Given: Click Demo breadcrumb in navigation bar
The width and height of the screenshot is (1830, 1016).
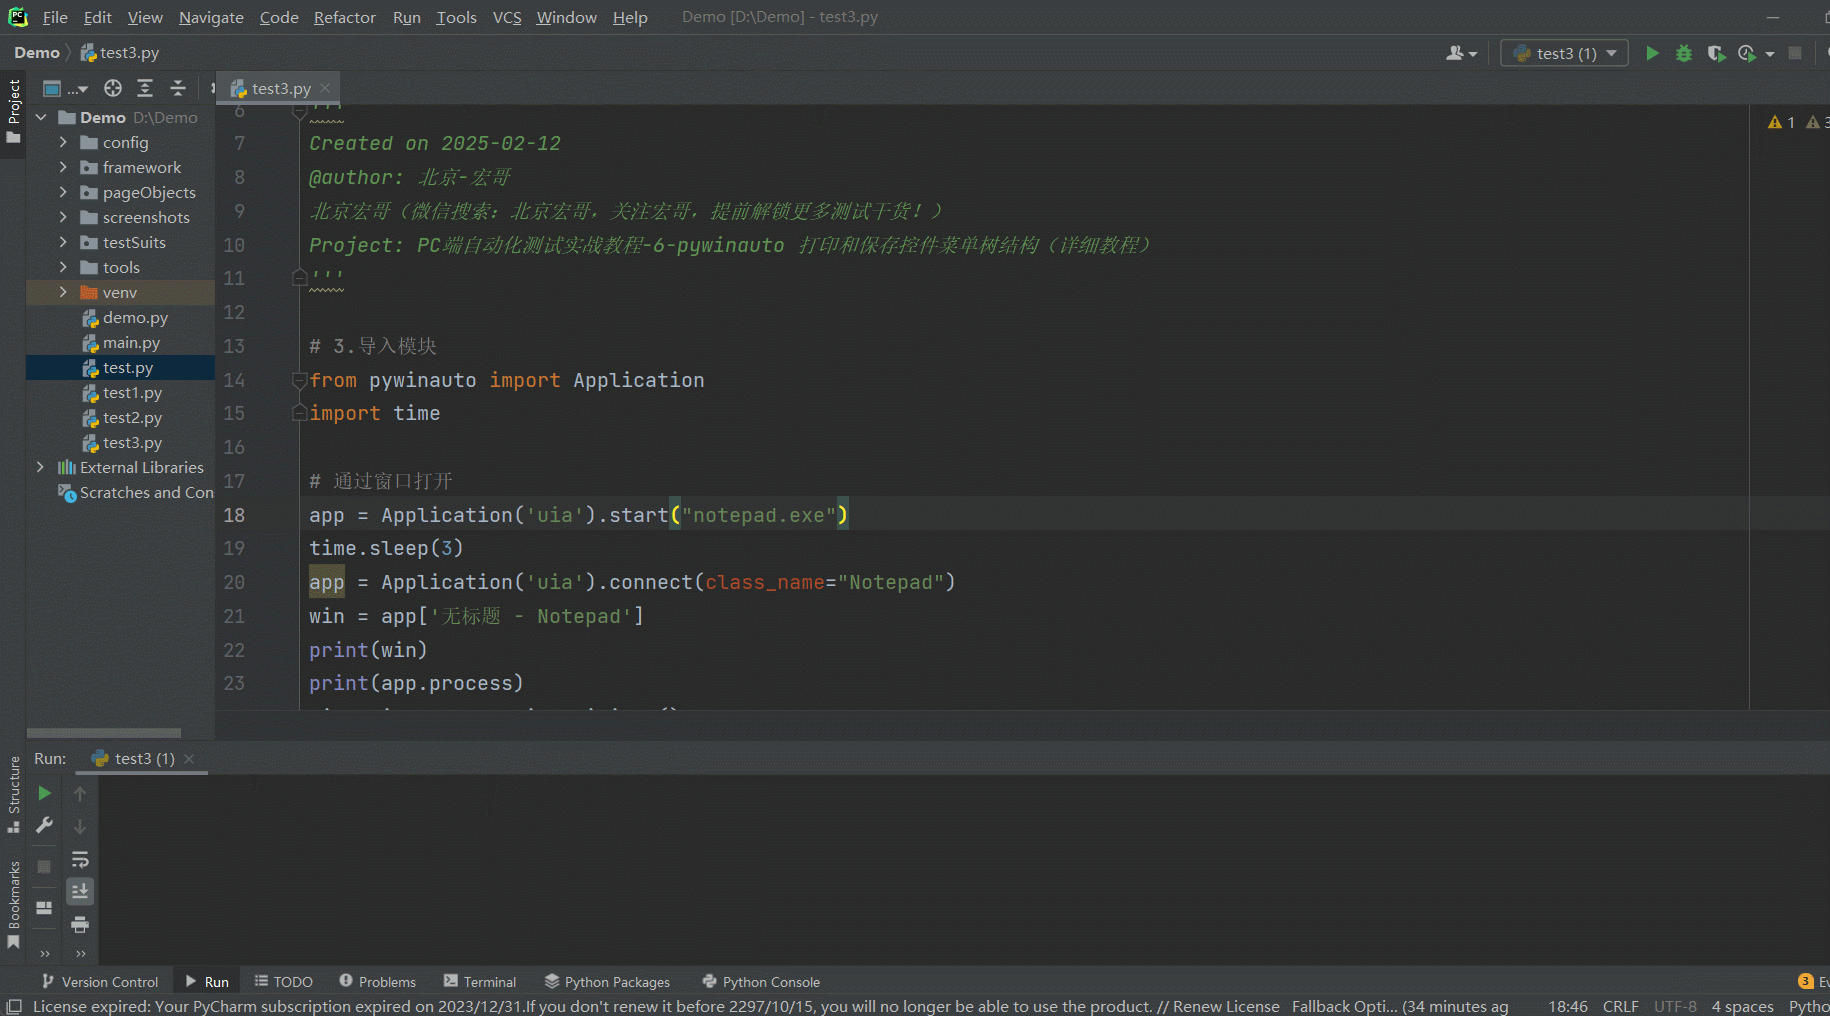Looking at the screenshot, I should click(x=37, y=53).
